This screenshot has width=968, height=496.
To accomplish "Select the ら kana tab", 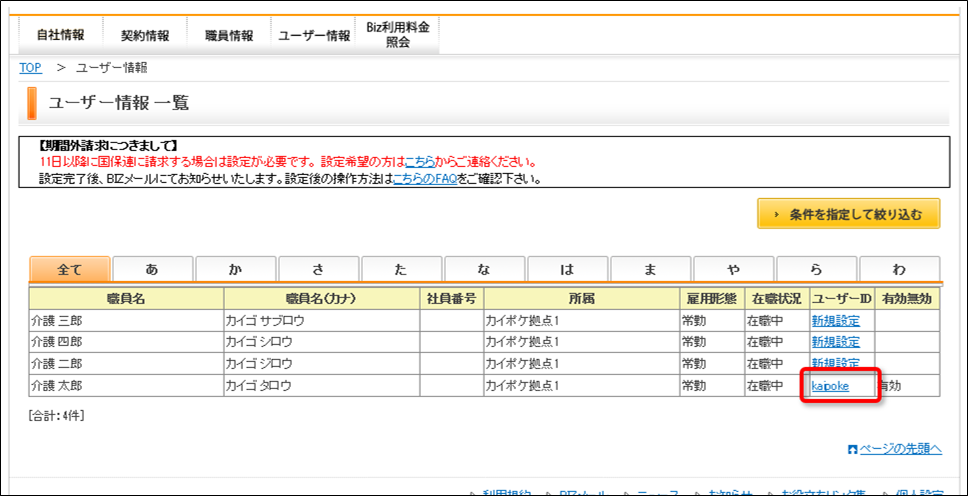I will click(817, 270).
